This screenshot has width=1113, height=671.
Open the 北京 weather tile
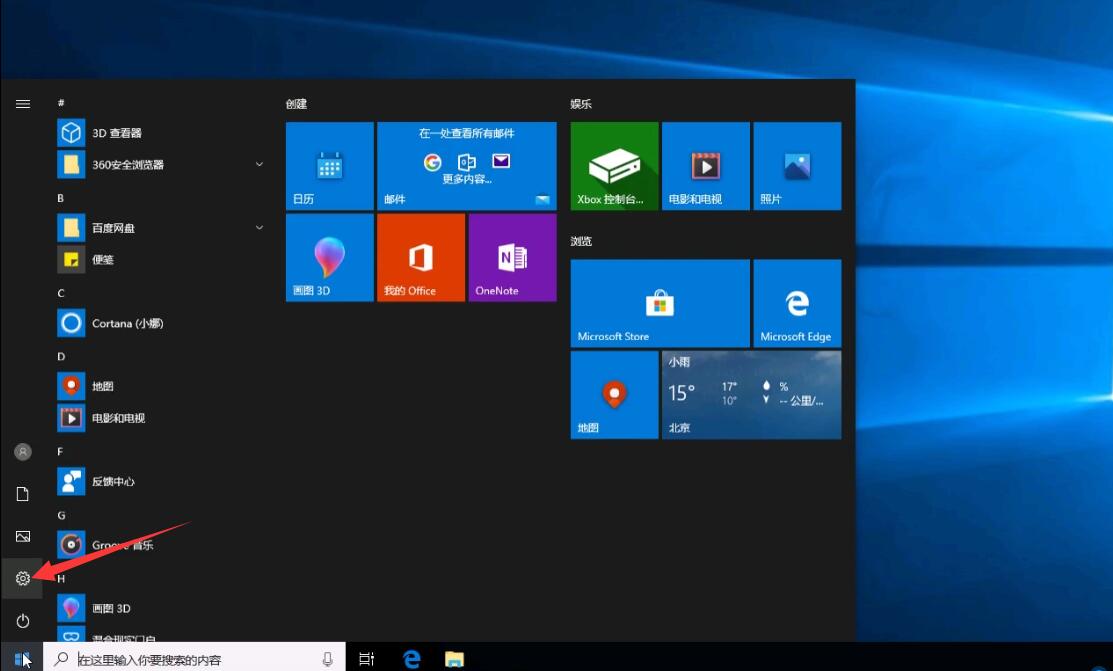tap(752, 395)
